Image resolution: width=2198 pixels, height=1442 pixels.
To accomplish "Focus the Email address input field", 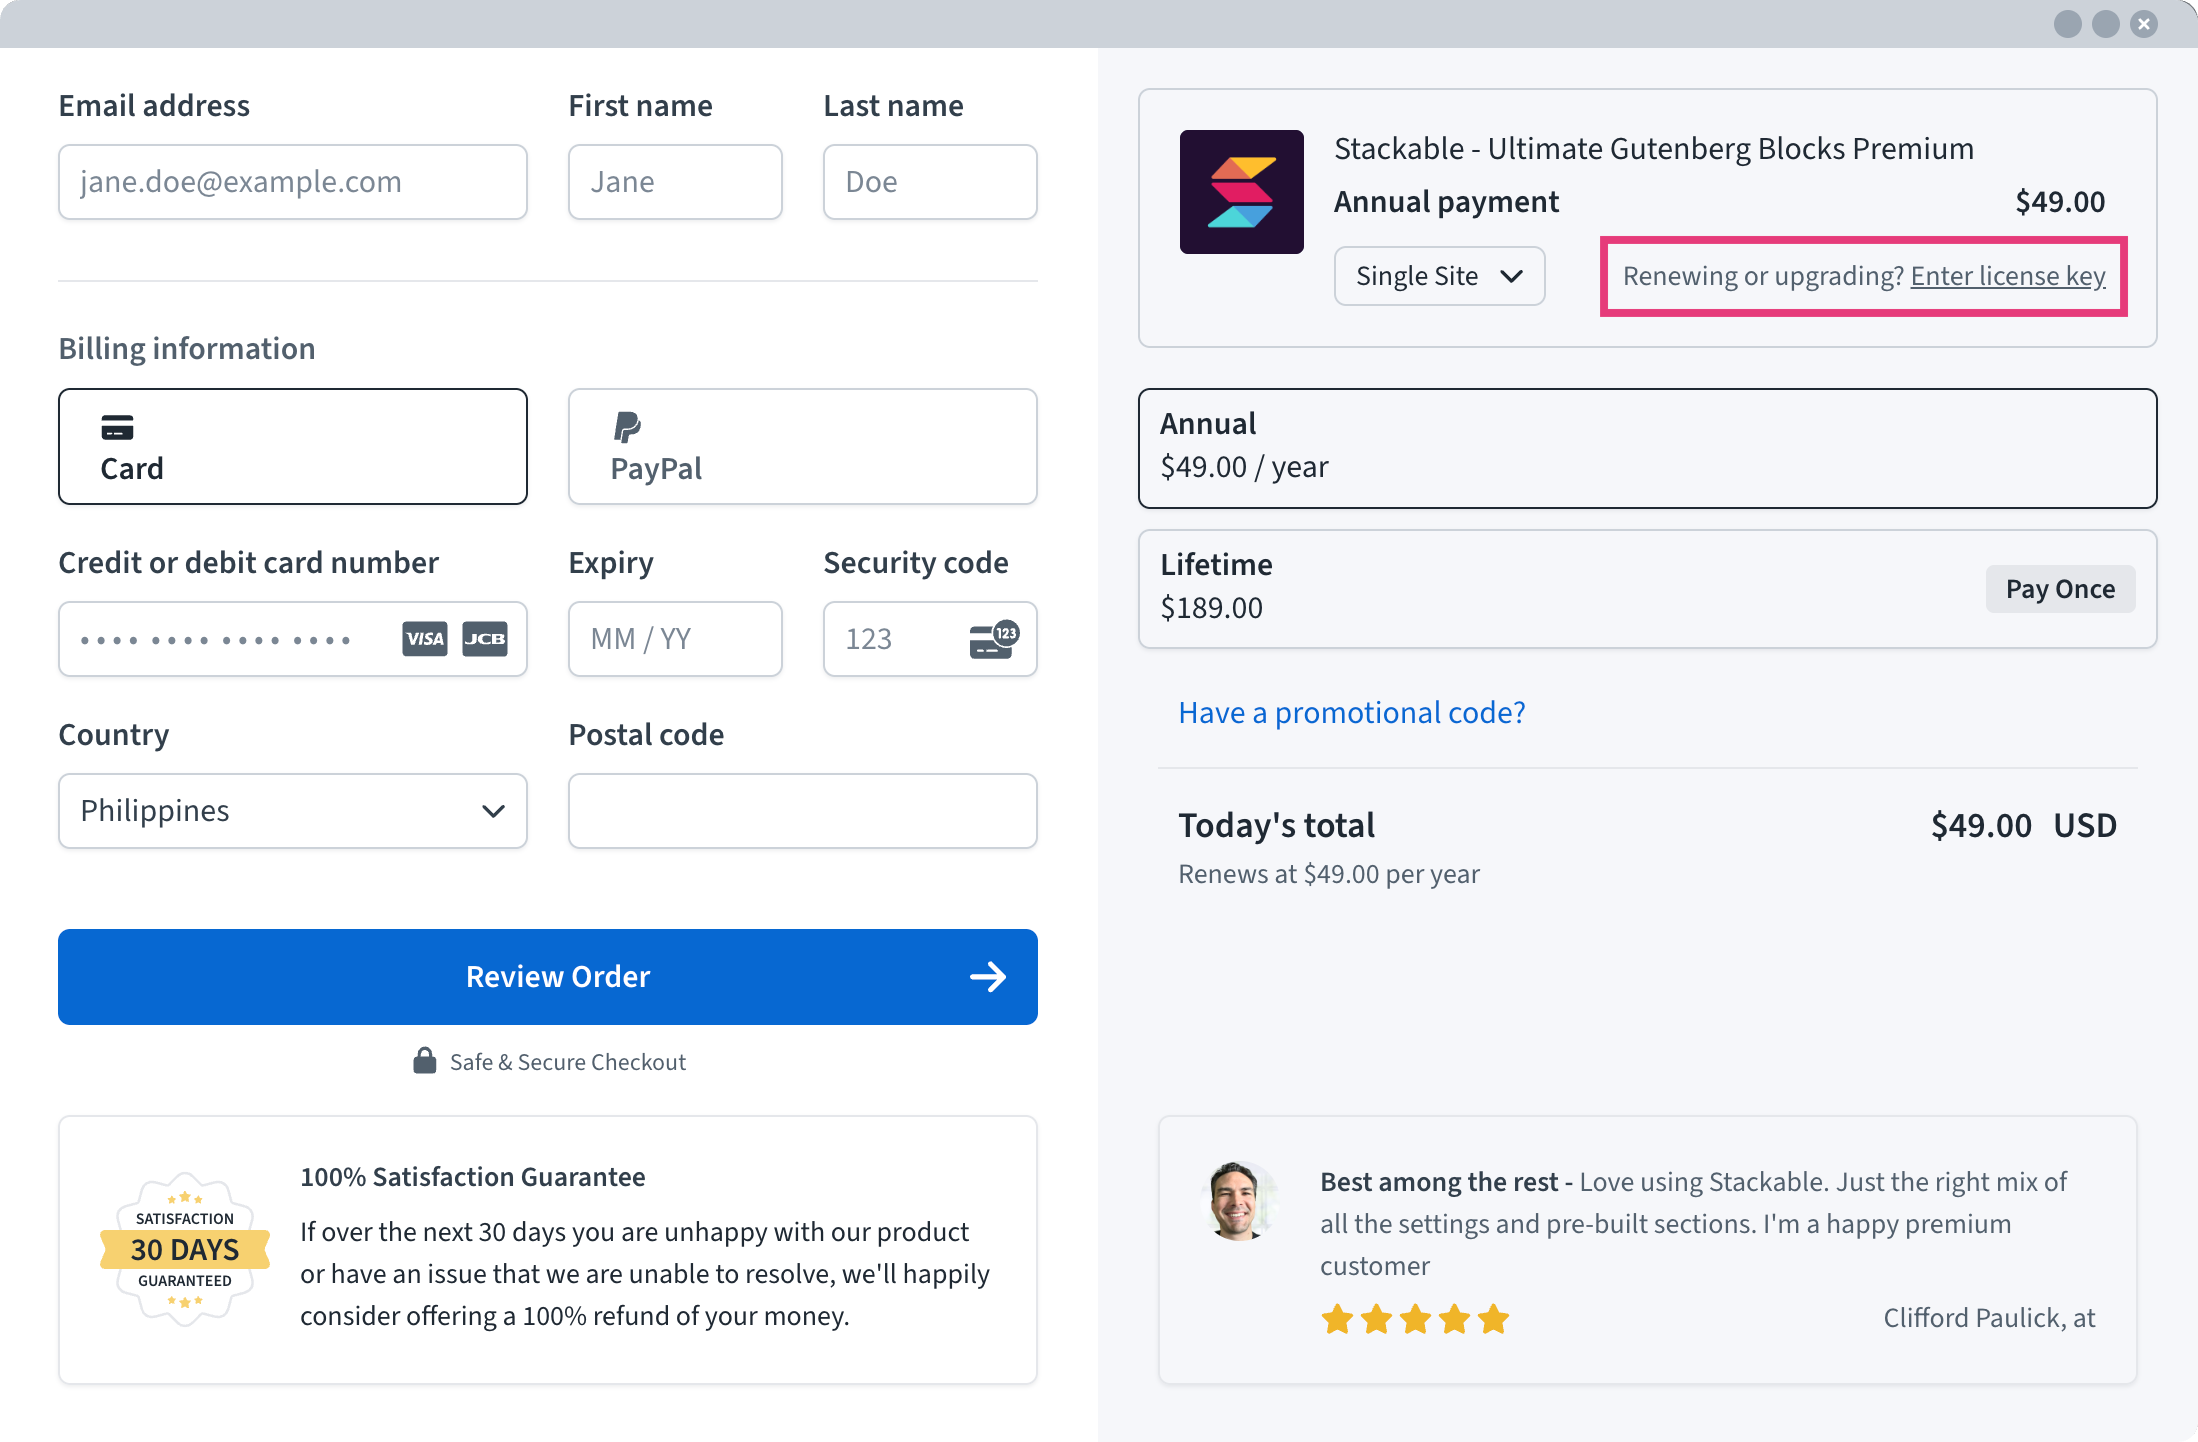I will (292, 182).
